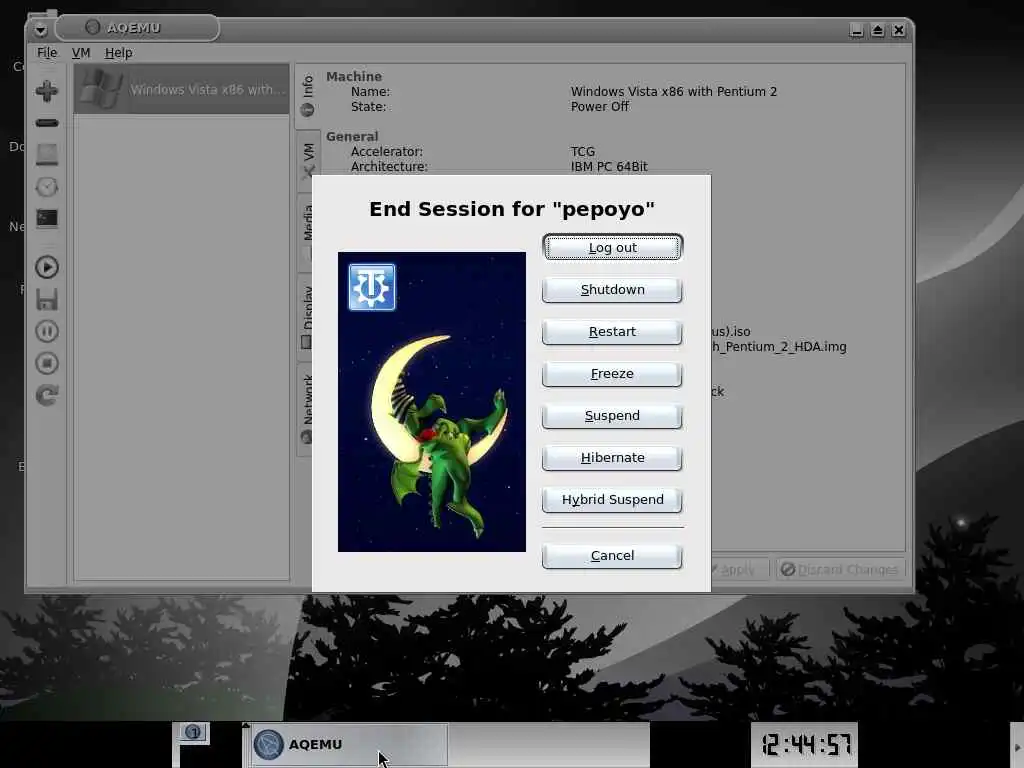Switch to the VM tab
Screen dimensions: 1024x768
pyautogui.click(x=307, y=161)
